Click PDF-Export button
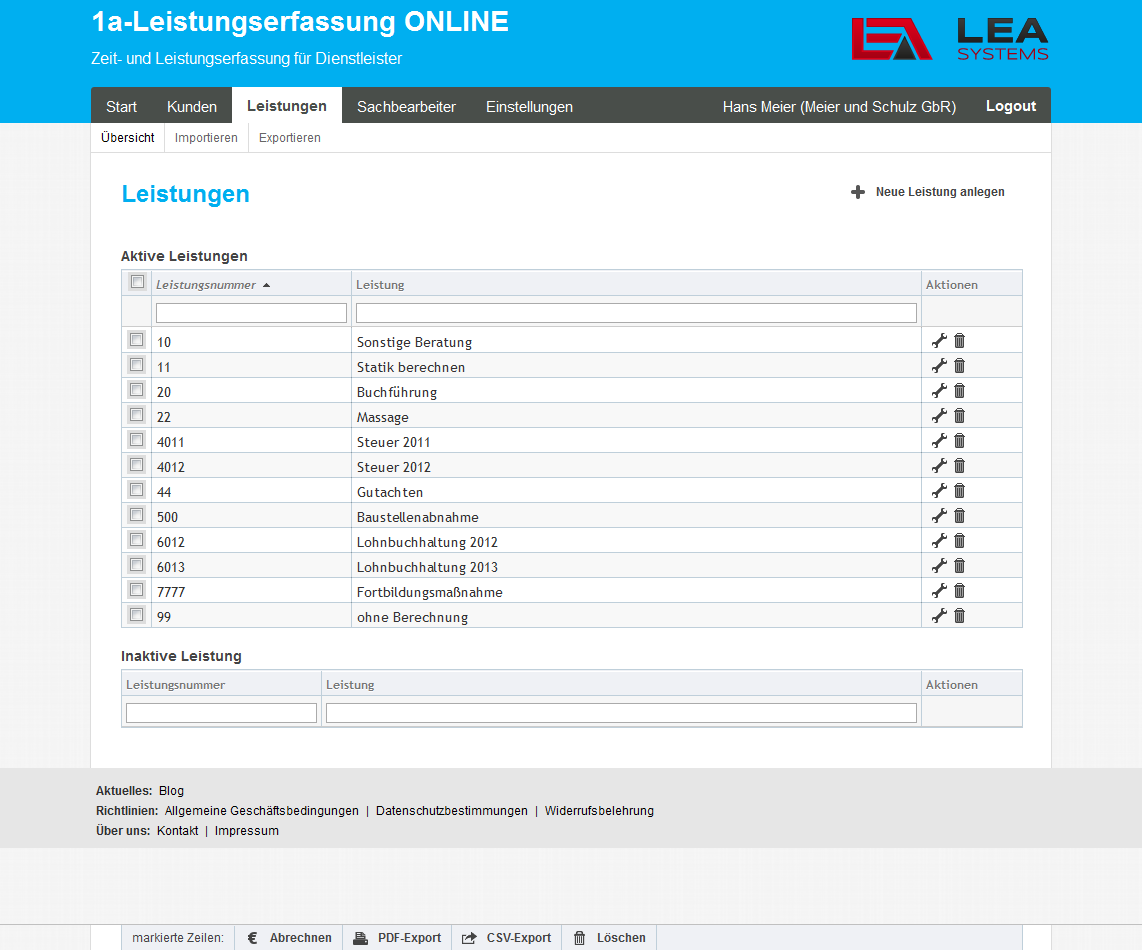This screenshot has height=950, width=1142. pyautogui.click(x=397, y=938)
